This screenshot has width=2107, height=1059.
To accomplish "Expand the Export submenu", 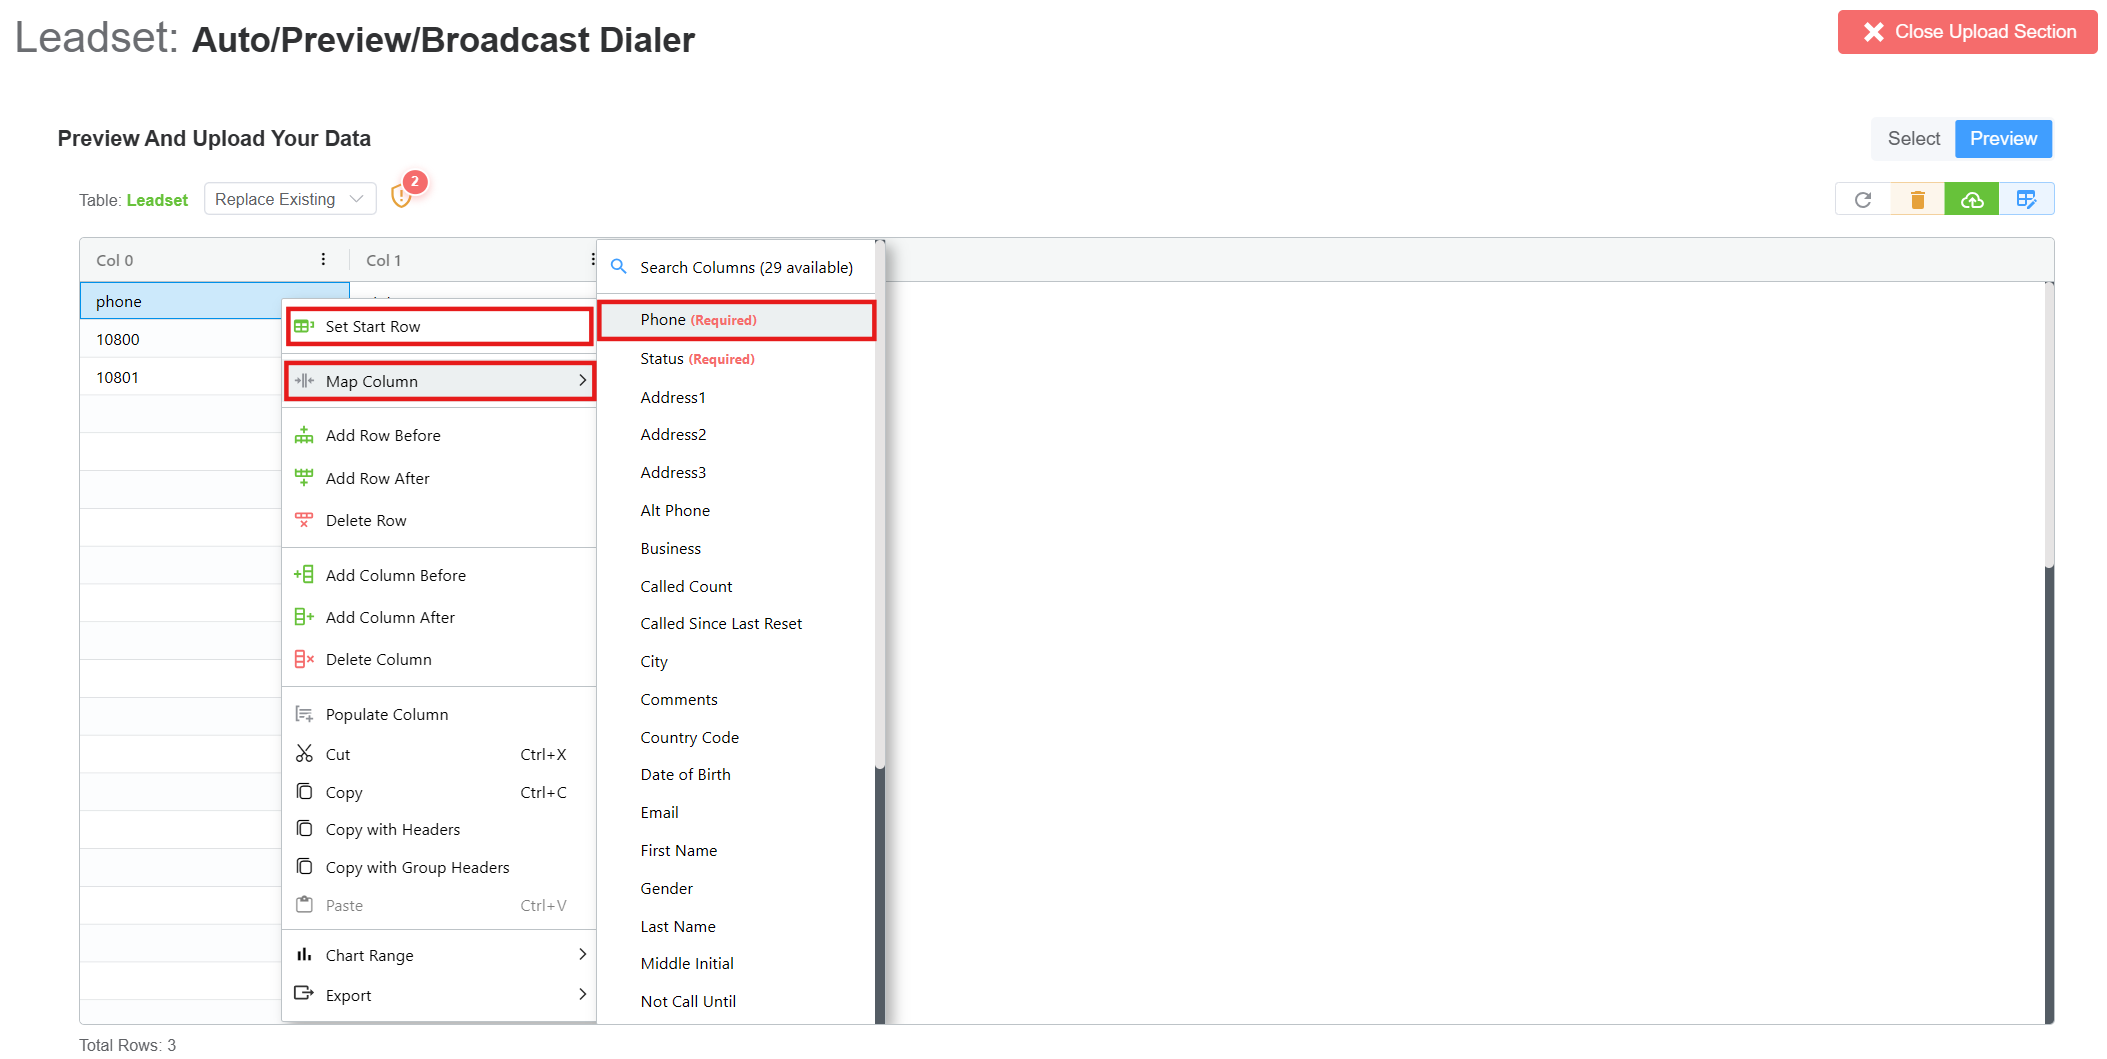I will tap(440, 995).
